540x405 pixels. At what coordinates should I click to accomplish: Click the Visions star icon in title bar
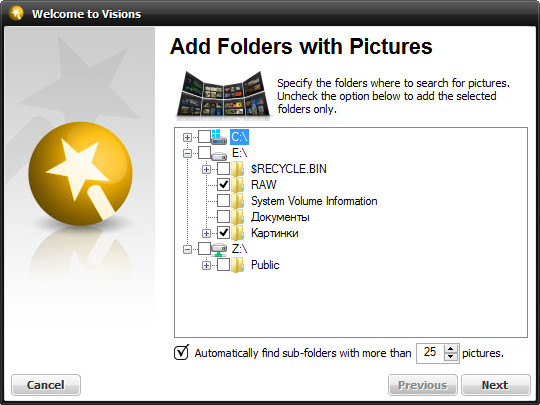[16, 13]
